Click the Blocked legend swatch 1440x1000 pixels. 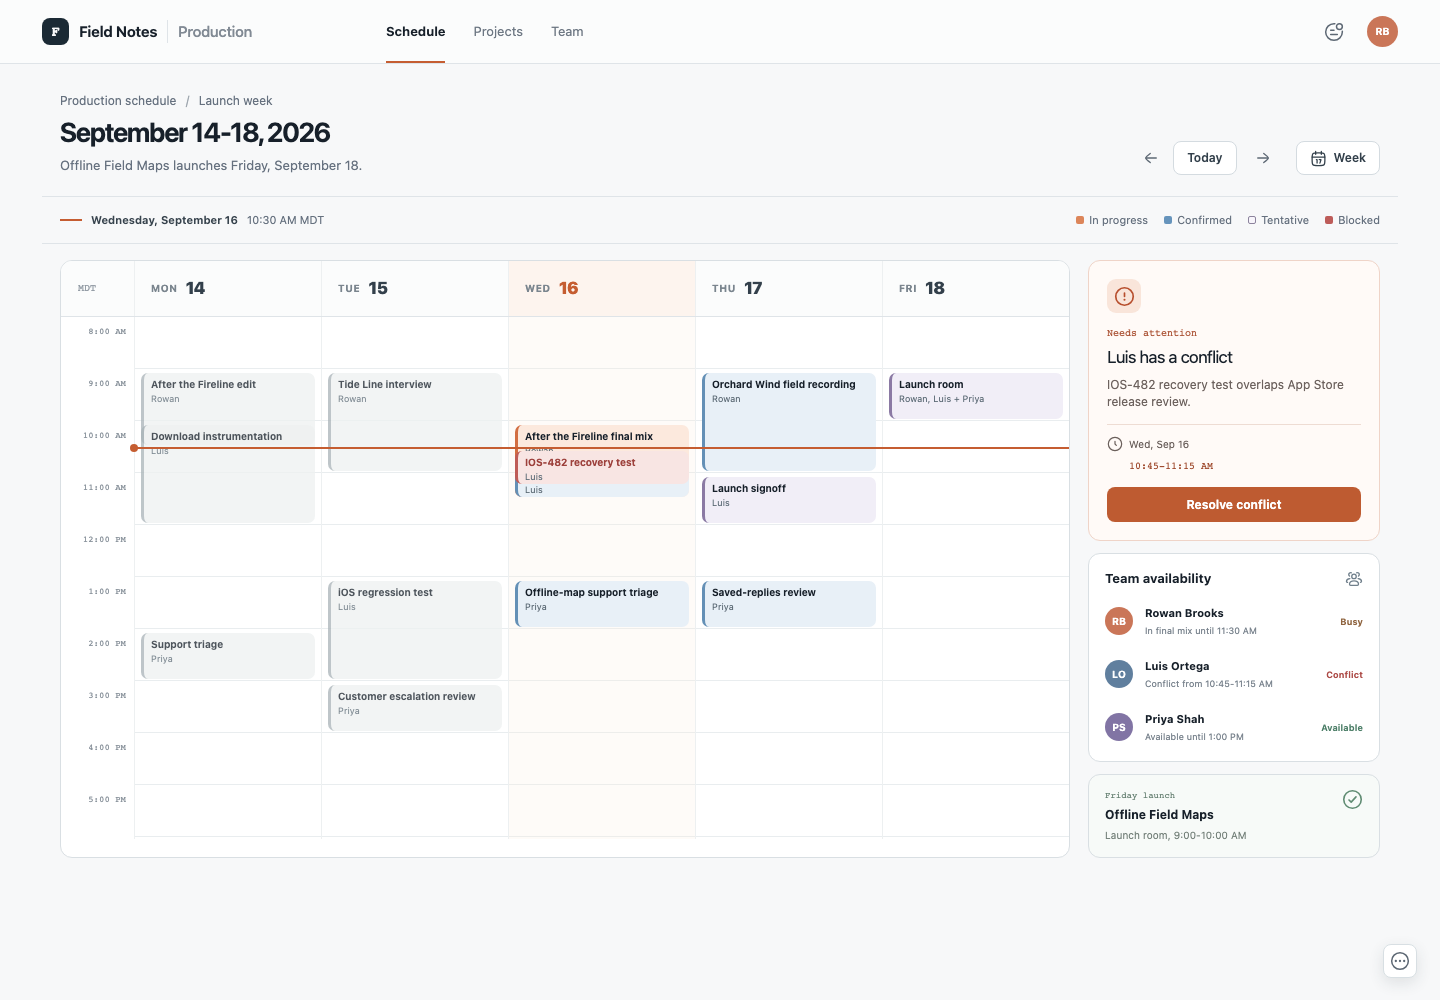pyautogui.click(x=1329, y=220)
